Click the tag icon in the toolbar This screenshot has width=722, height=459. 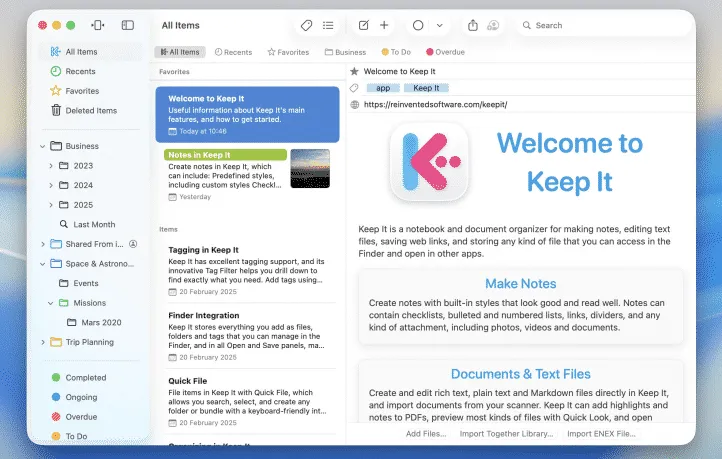(306, 25)
